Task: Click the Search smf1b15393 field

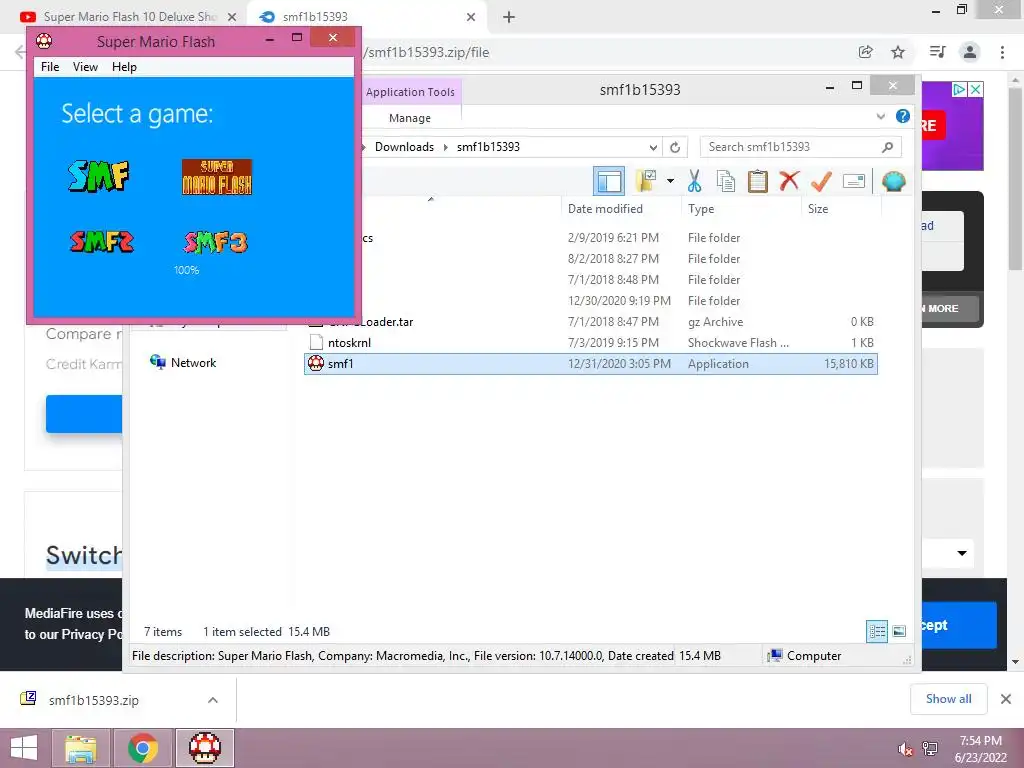Action: point(801,147)
